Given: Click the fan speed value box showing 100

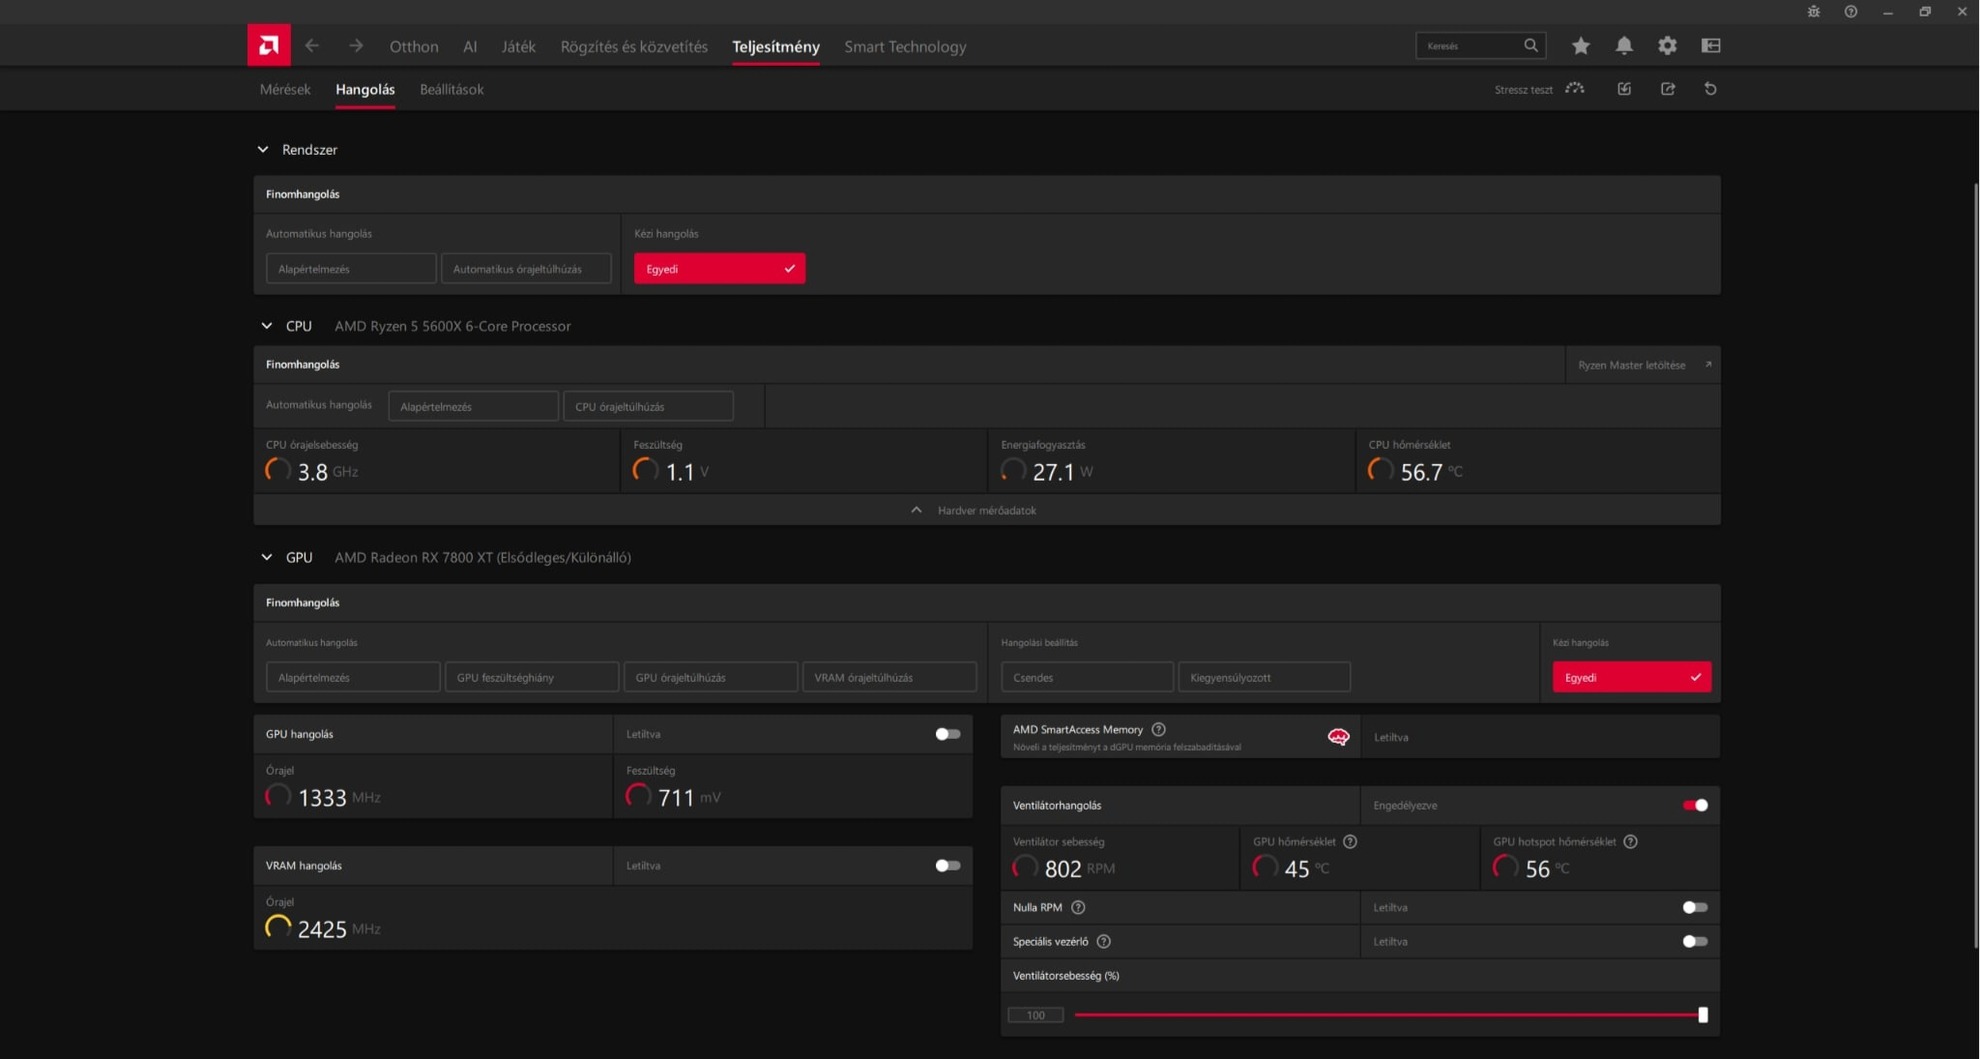Looking at the screenshot, I should tap(1035, 1015).
